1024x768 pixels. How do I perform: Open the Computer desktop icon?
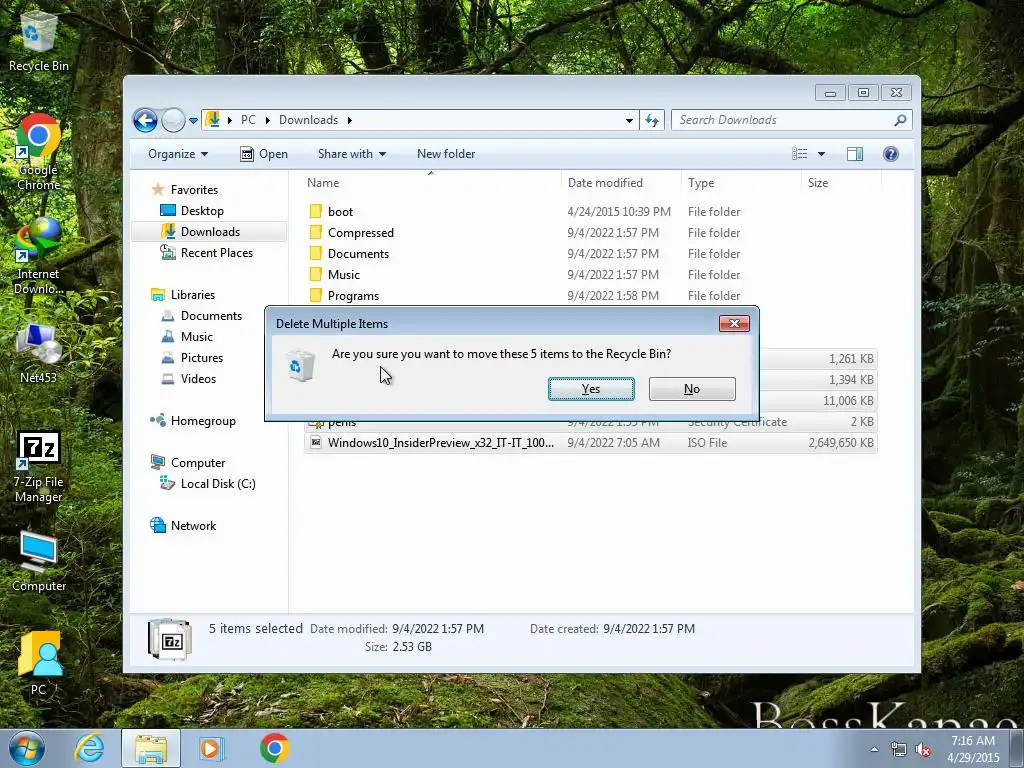pos(39,560)
